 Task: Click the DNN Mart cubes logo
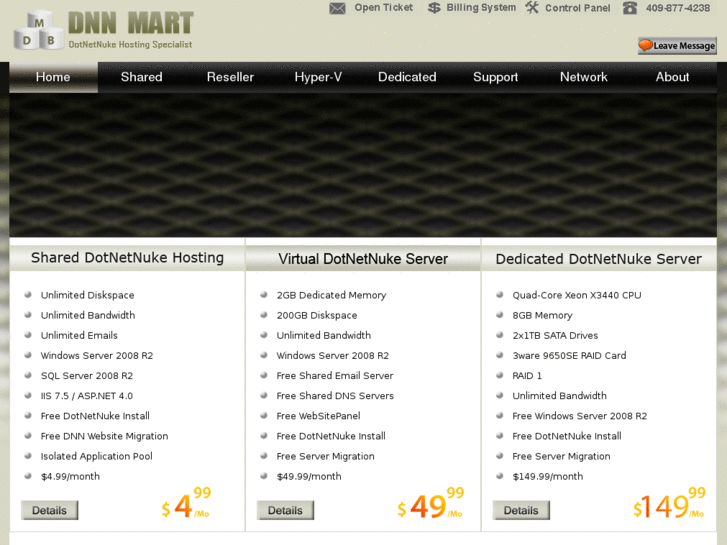pos(39,31)
